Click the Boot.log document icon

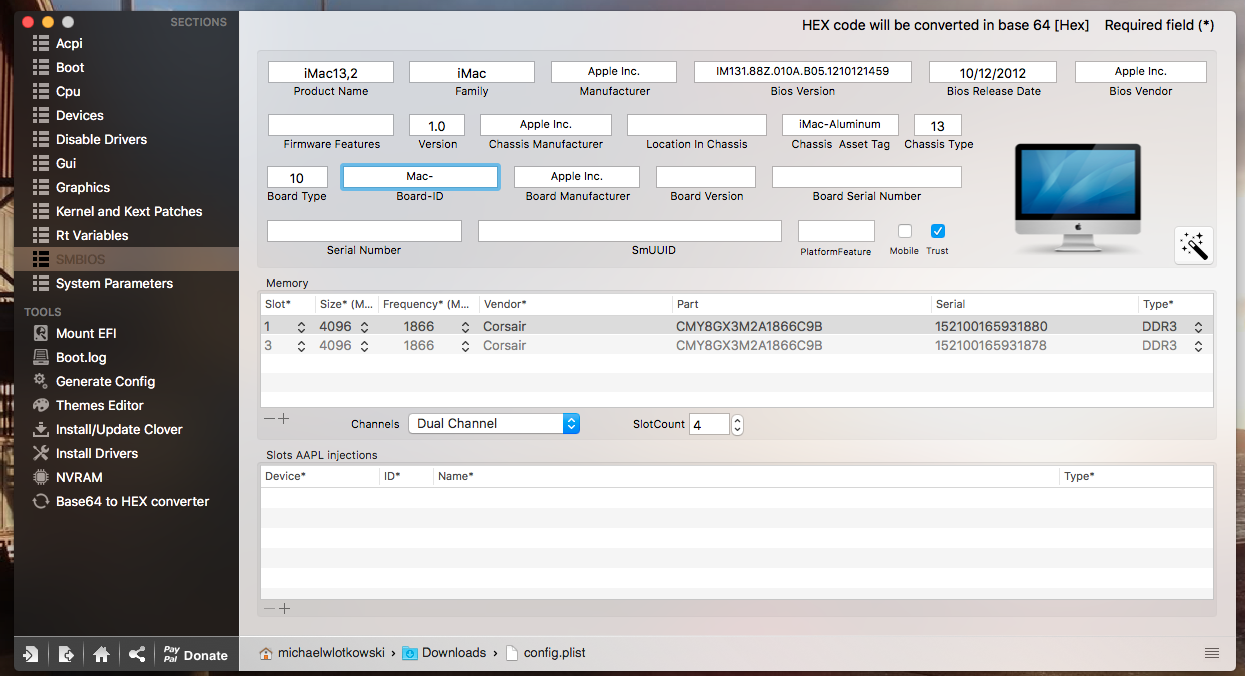coord(41,357)
